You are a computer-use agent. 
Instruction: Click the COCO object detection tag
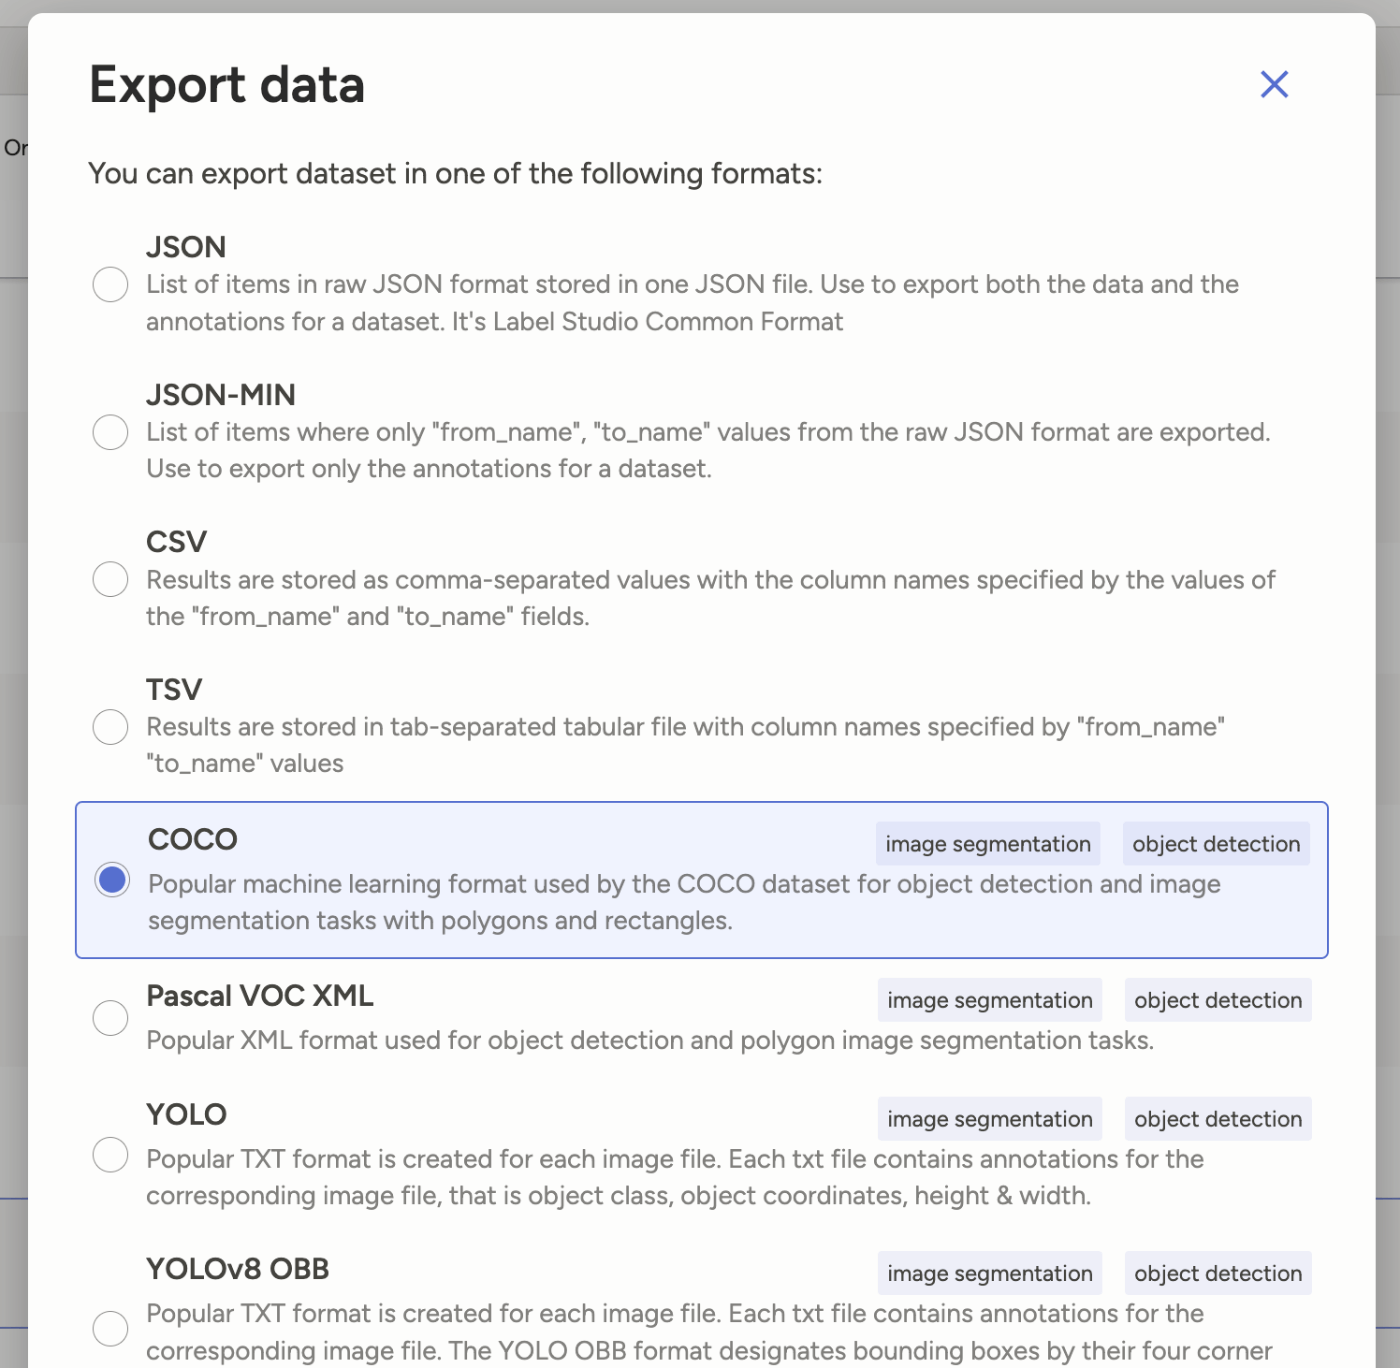tap(1216, 844)
